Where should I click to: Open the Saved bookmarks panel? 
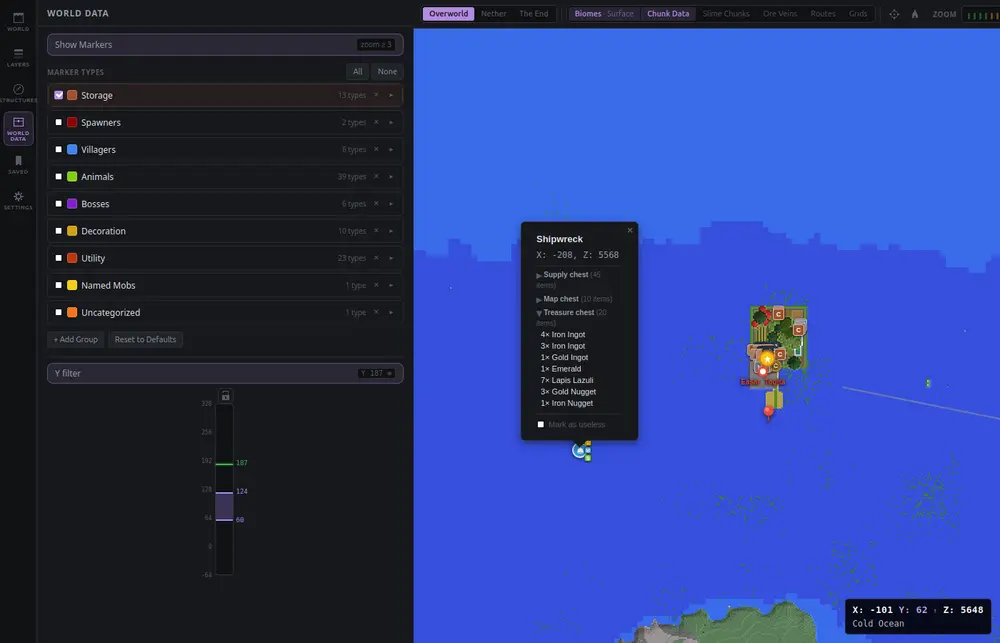pyautogui.click(x=18, y=165)
